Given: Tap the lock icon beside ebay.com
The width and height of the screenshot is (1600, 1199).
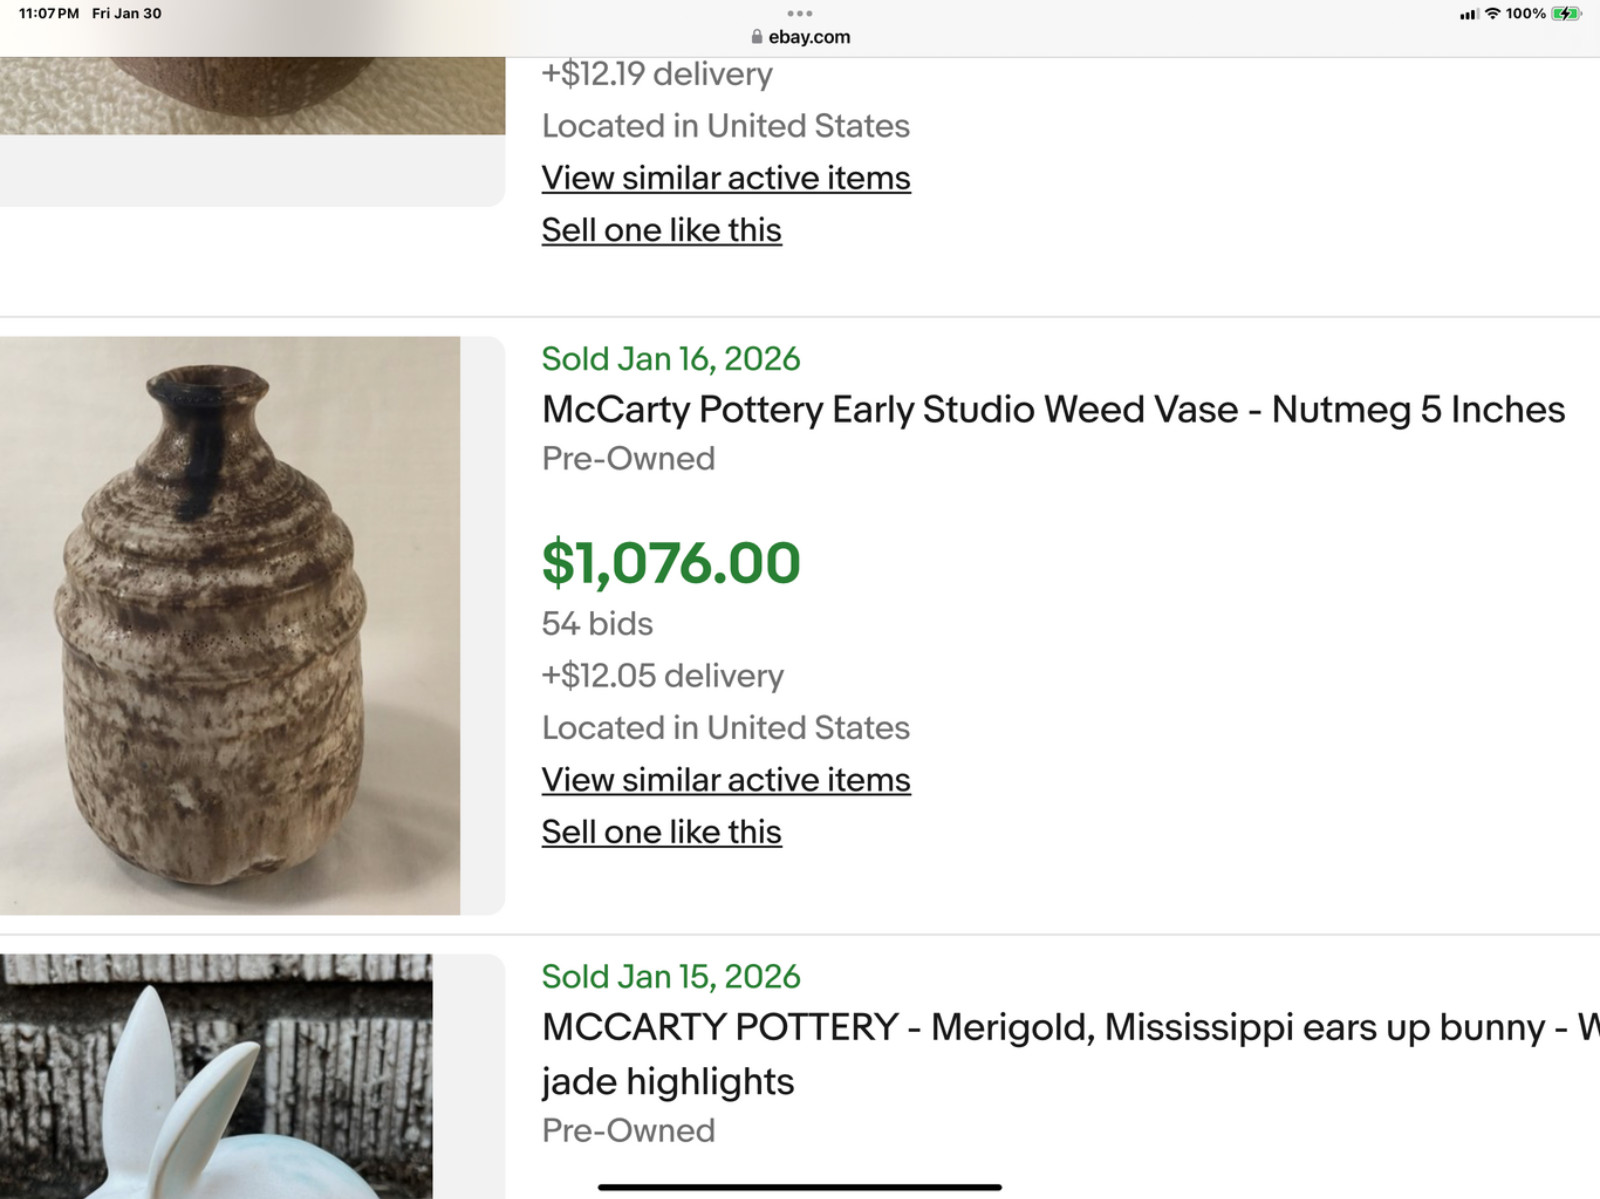Looking at the screenshot, I should [x=757, y=37].
